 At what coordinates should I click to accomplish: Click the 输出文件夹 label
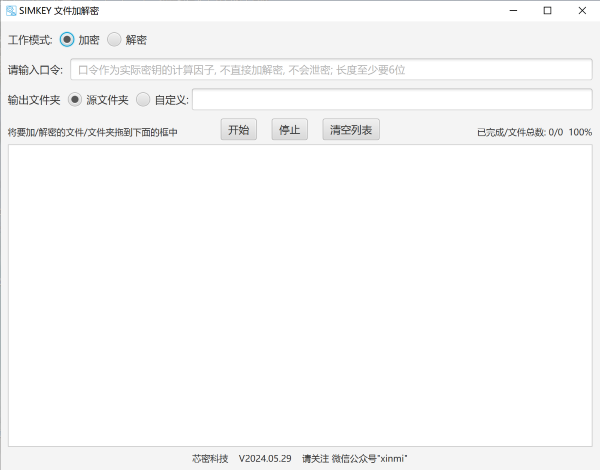pos(34,100)
